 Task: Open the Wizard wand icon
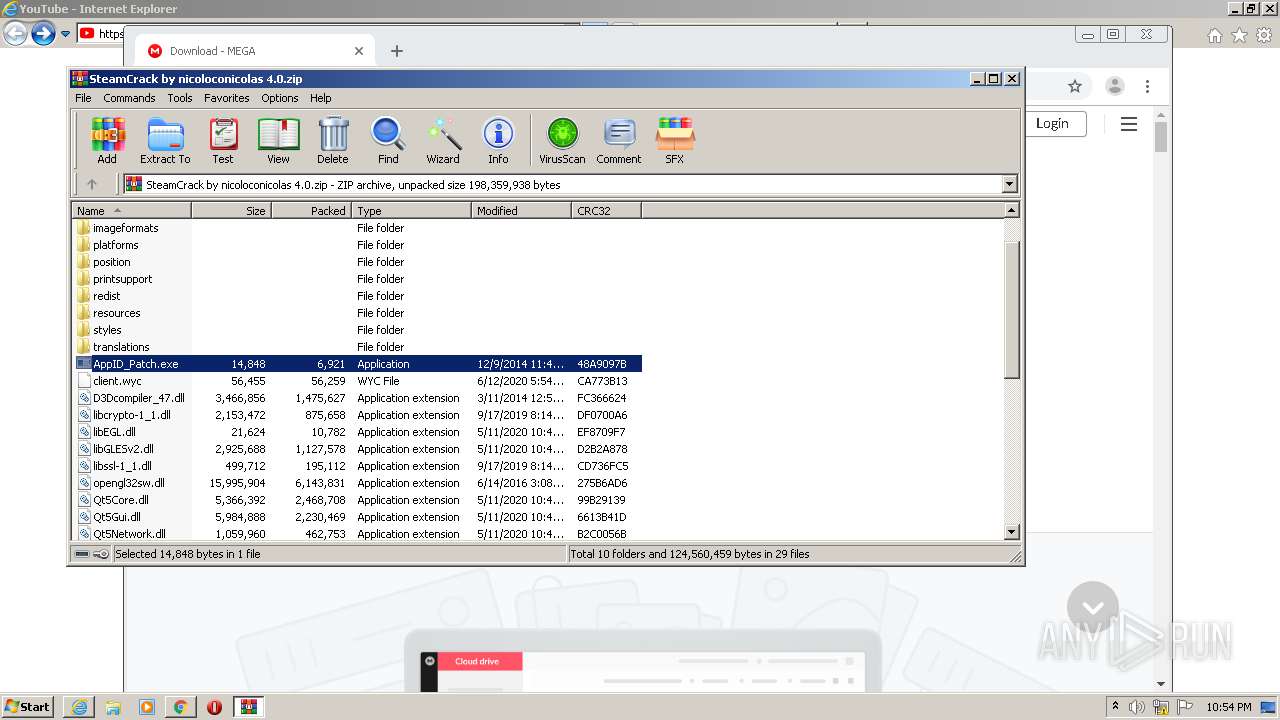pyautogui.click(x=443, y=140)
